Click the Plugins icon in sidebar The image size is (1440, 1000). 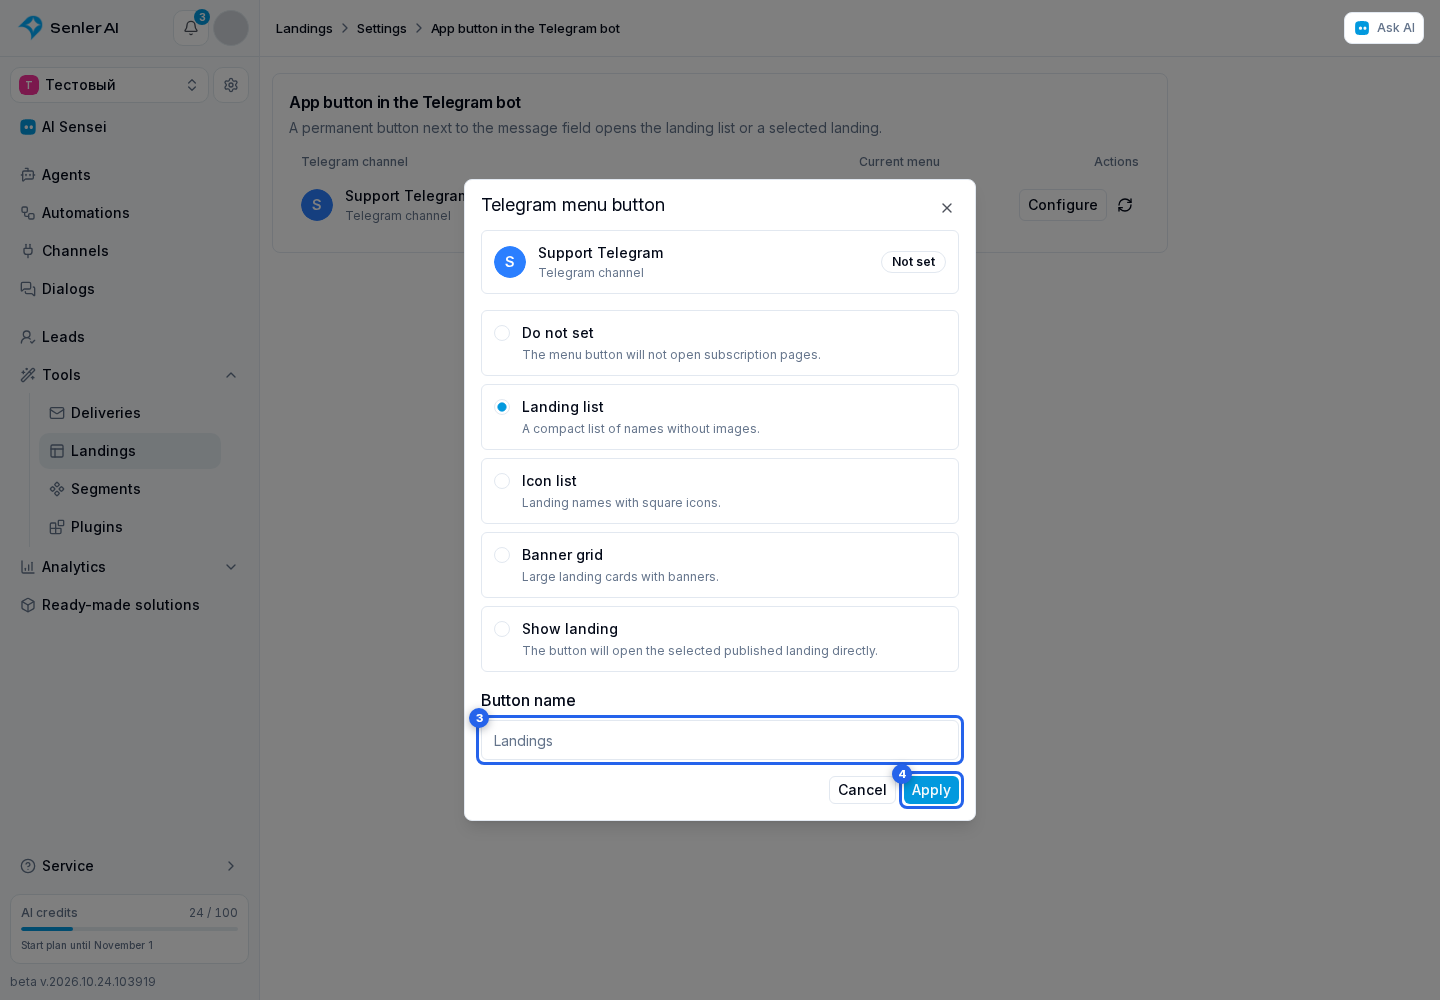(57, 527)
